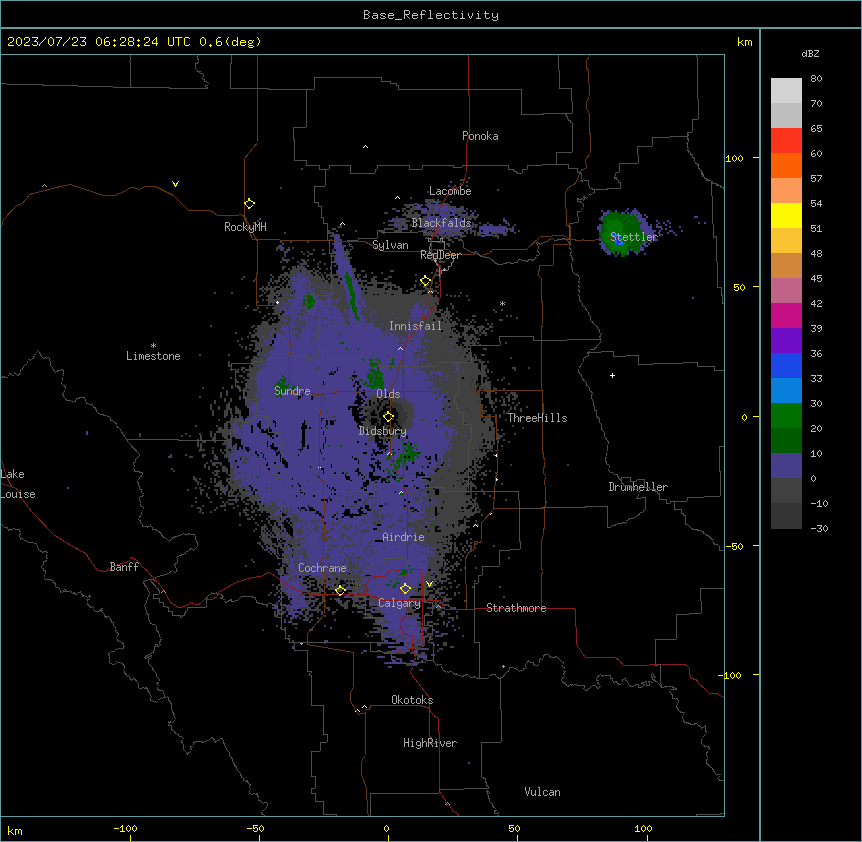This screenshot has width=862, height=842.
Task: Select the Limestone map label
Action: 153,356
